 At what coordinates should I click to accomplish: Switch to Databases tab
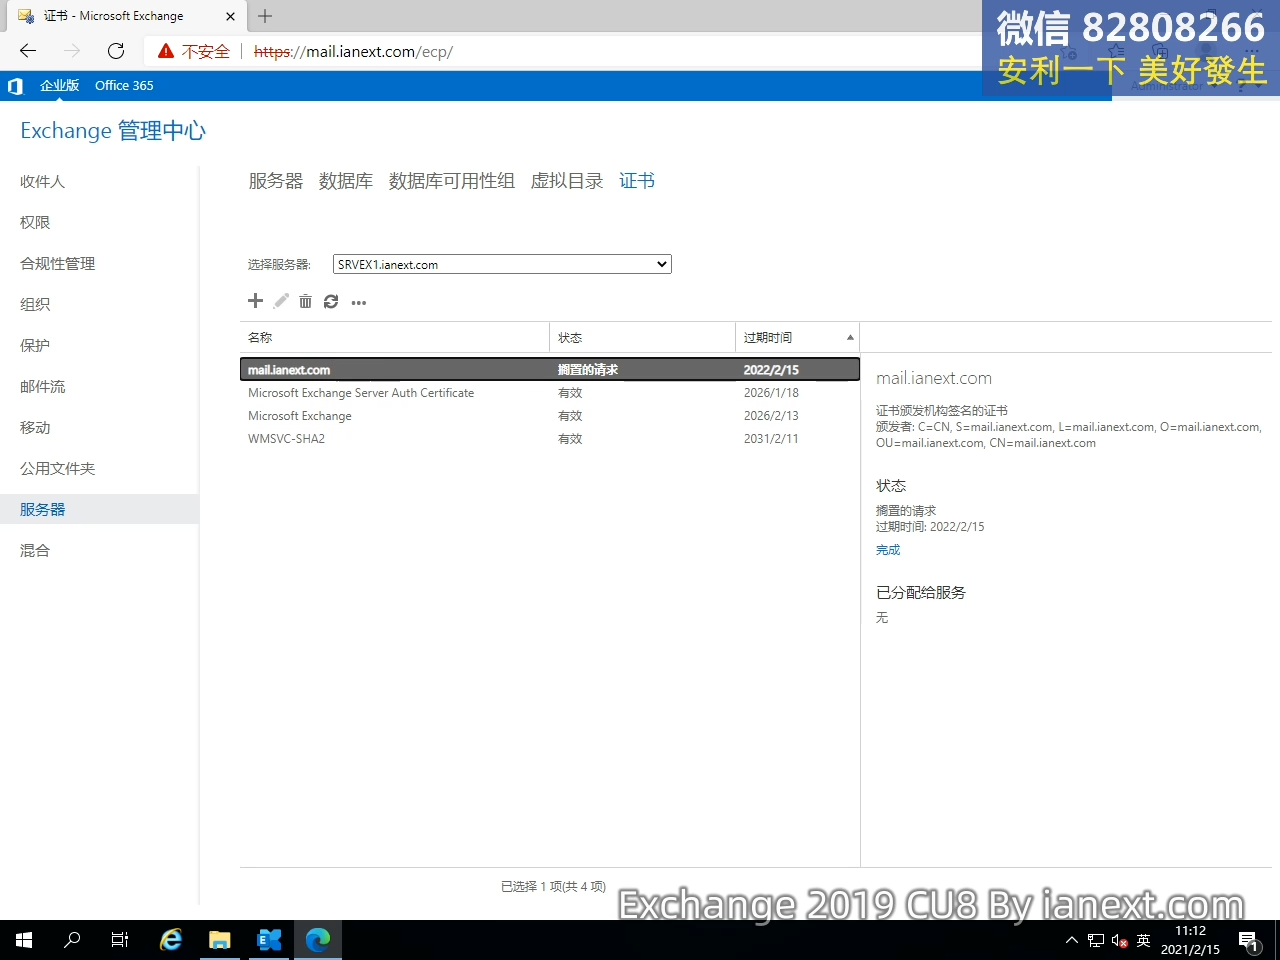[346, 181]
